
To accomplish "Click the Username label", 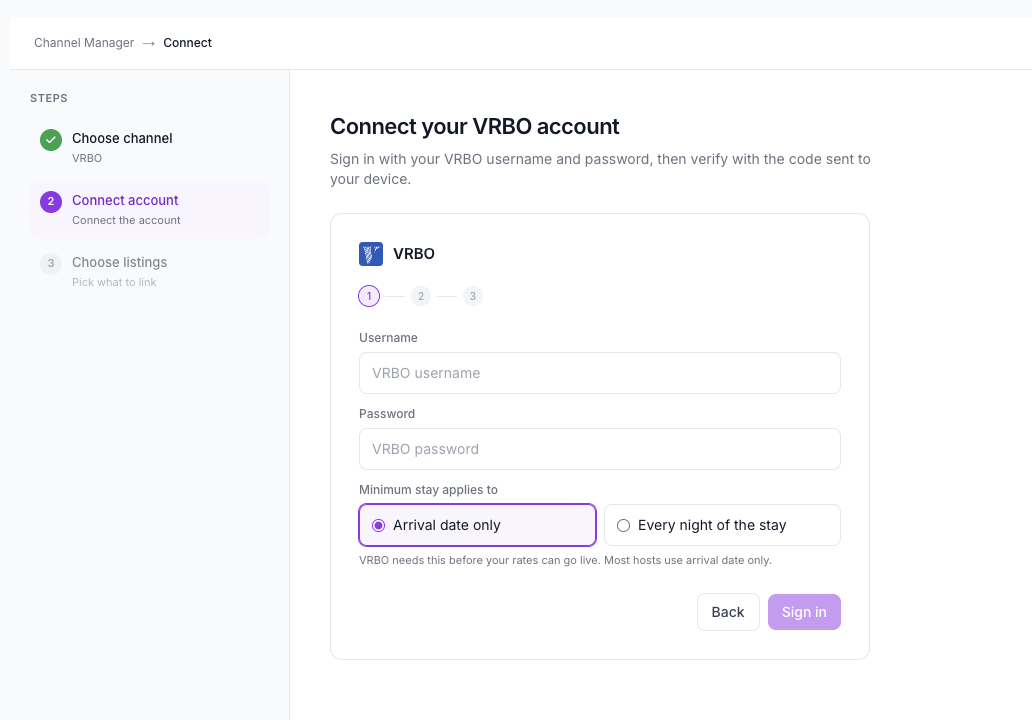I will point(388,338).
